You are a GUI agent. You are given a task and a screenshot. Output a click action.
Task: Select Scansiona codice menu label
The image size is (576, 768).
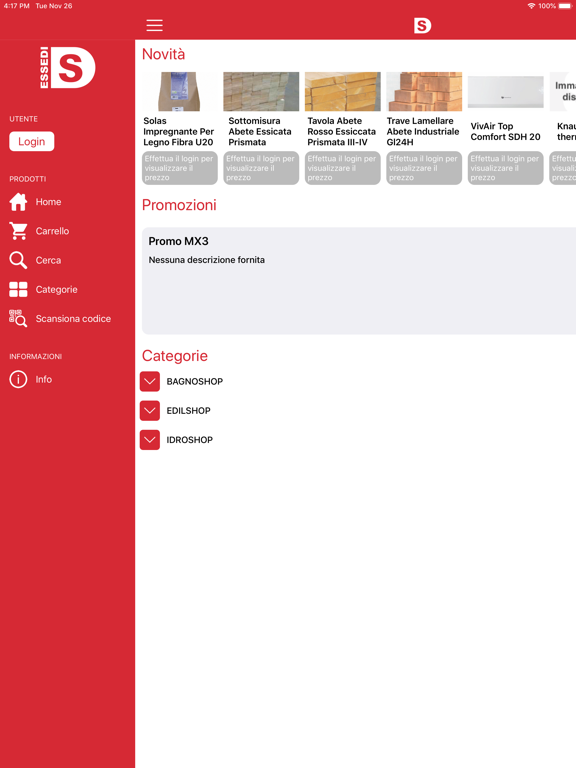[73, 318]
